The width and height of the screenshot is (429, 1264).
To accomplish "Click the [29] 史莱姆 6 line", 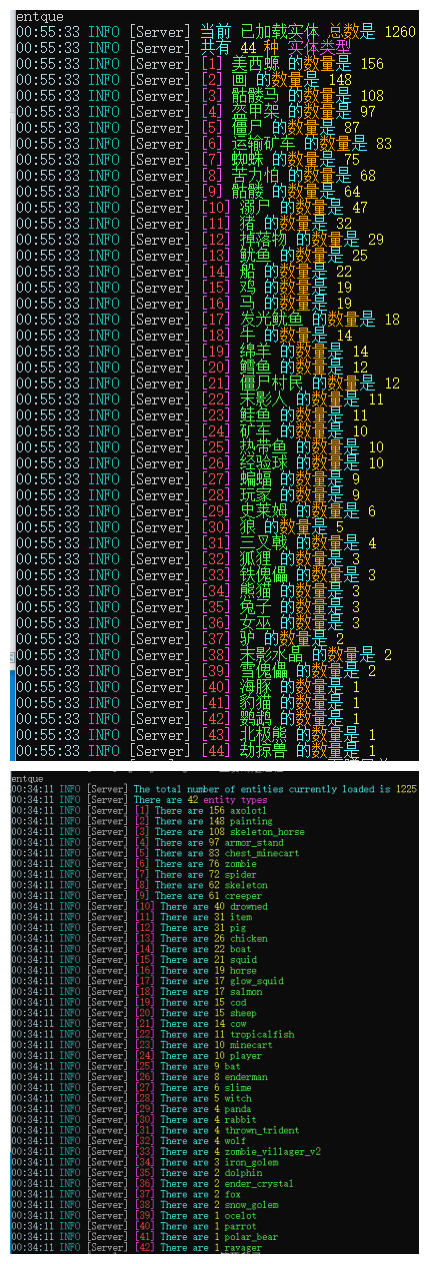I will click(x=196, y=511).
